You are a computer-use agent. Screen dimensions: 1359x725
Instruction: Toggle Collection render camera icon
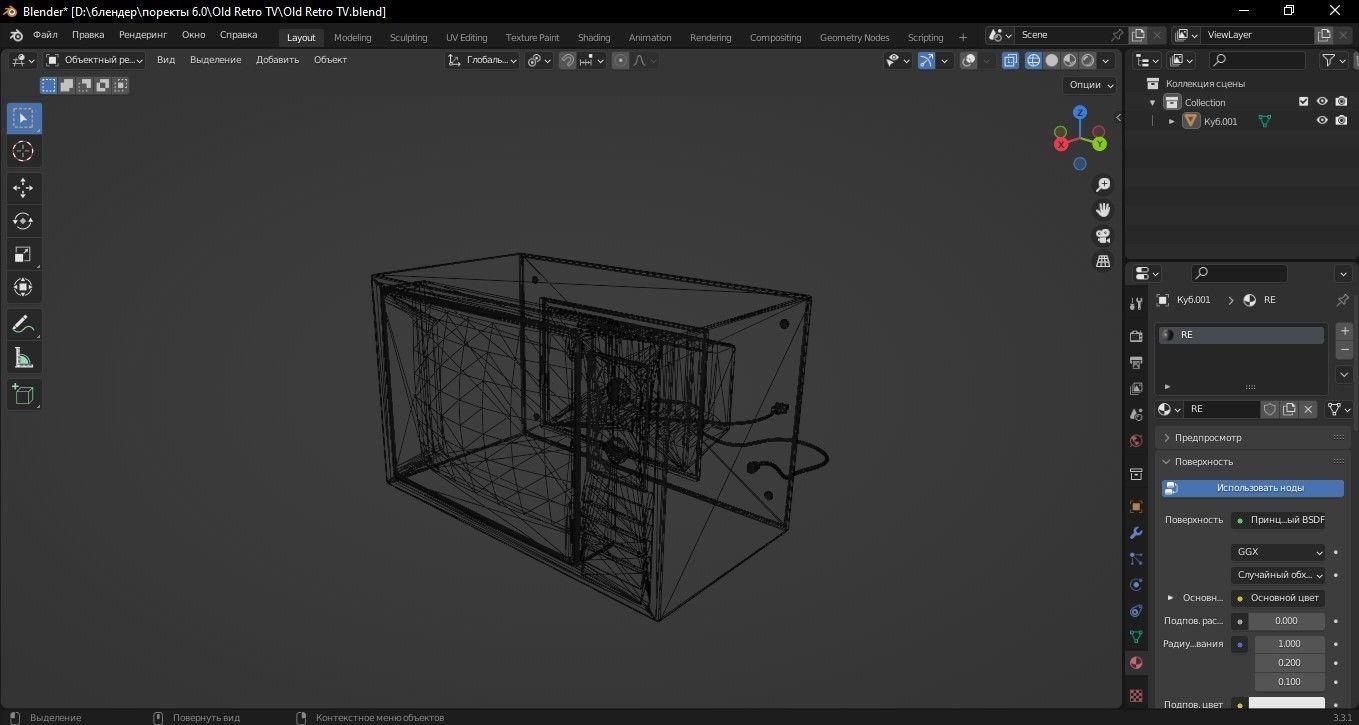[1341, 102]
